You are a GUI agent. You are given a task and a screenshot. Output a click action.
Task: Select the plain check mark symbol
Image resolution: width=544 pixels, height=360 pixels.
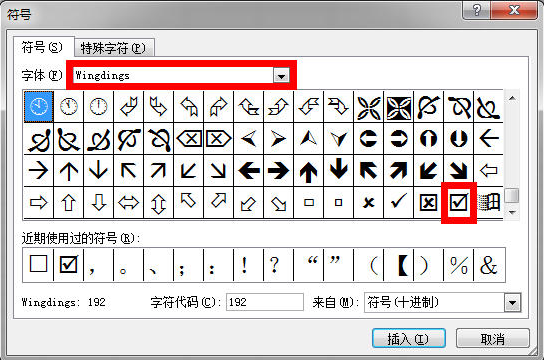coord(399,203)
